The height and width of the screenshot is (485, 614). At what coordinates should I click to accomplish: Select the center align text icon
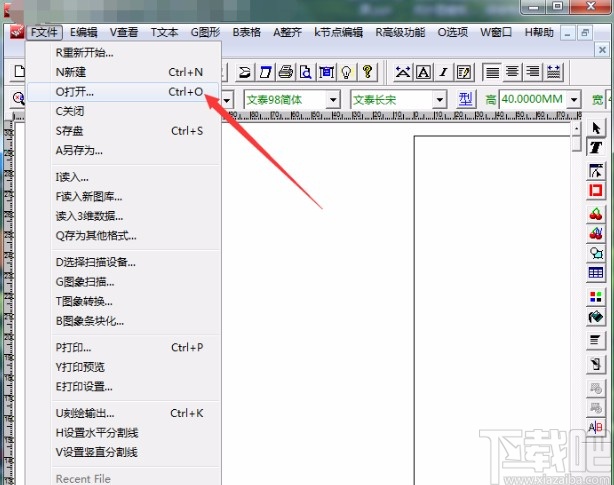(513, 72)
